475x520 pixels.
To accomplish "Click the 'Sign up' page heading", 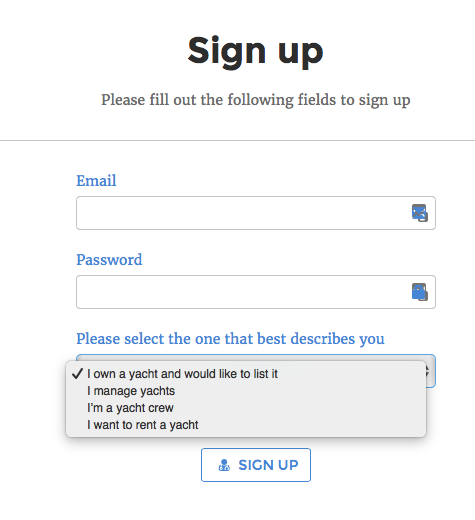I will point(256,52).
